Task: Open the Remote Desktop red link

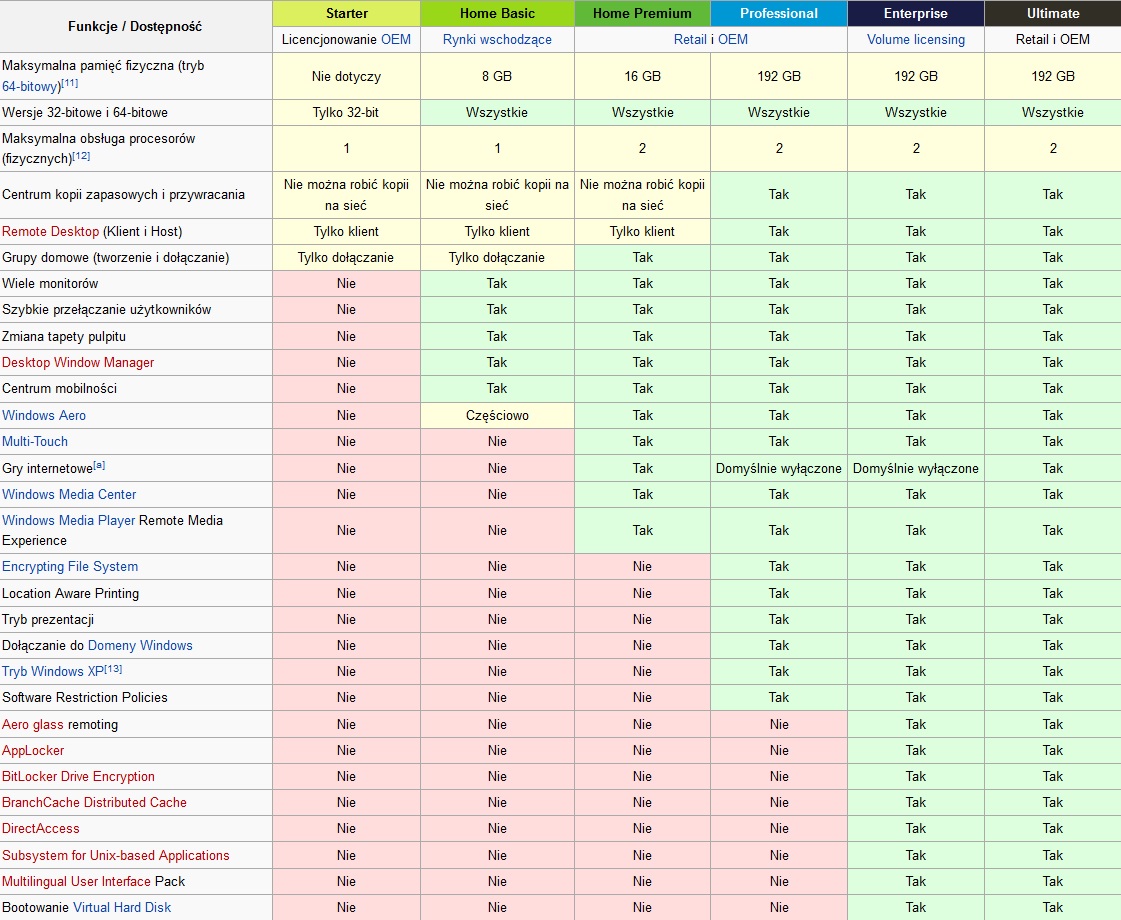Action: 50,232
